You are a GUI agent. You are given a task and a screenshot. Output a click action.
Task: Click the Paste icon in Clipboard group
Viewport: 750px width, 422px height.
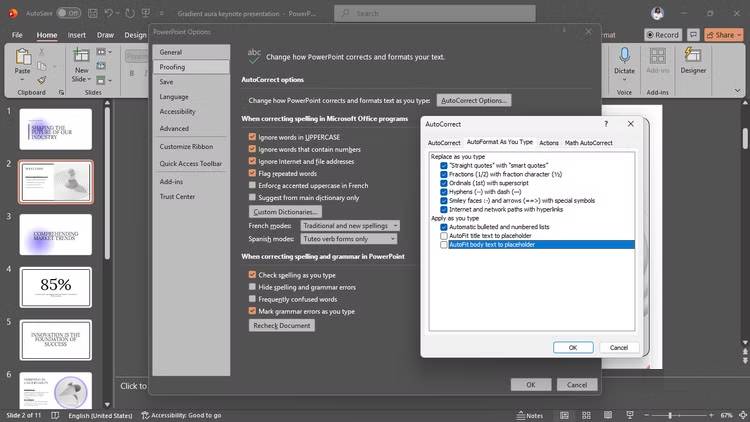pyautogui.click(x=22, y=59)
